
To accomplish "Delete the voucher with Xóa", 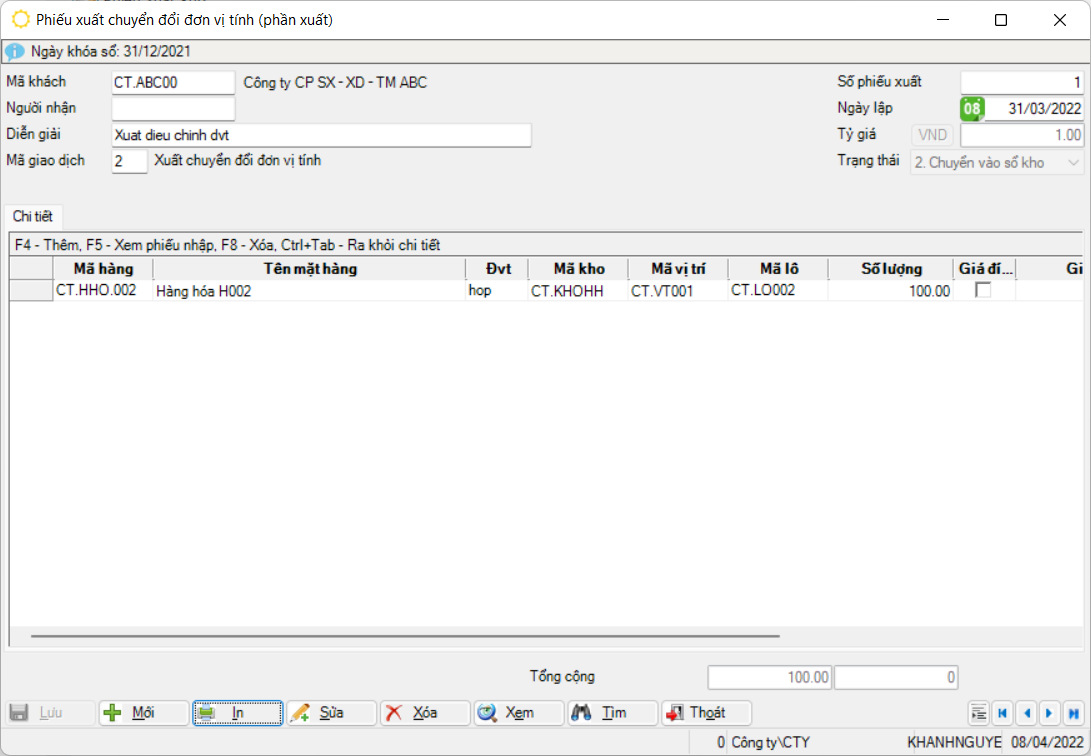I will click(x=425, y=713).
